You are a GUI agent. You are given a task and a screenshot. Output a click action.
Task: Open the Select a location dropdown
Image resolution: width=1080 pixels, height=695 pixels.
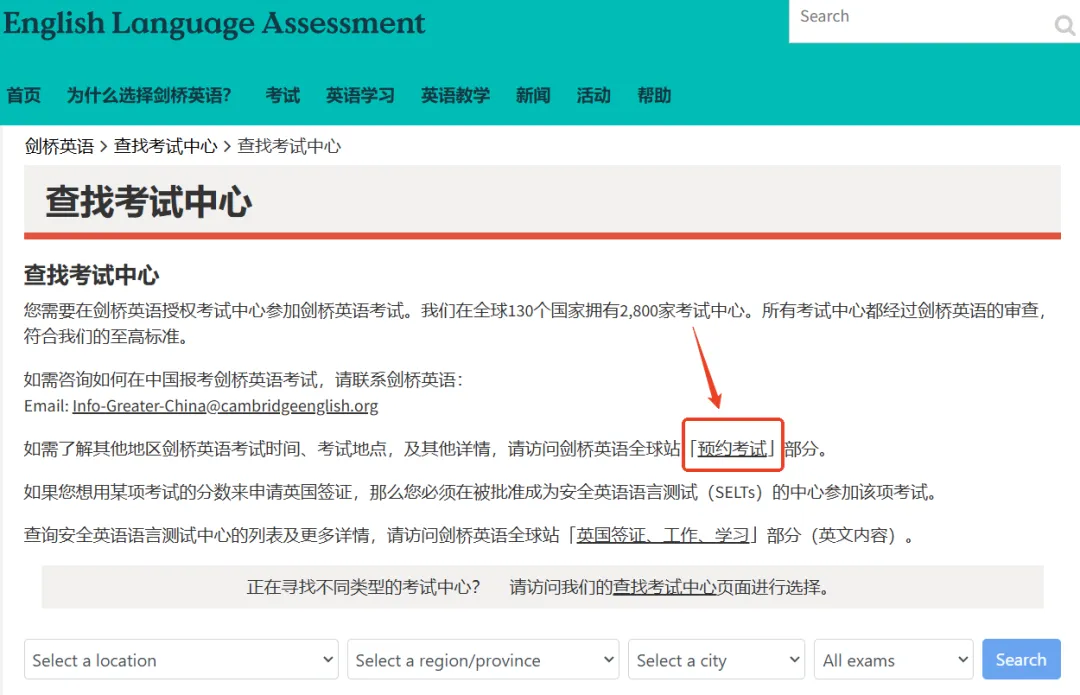point(181,659)
